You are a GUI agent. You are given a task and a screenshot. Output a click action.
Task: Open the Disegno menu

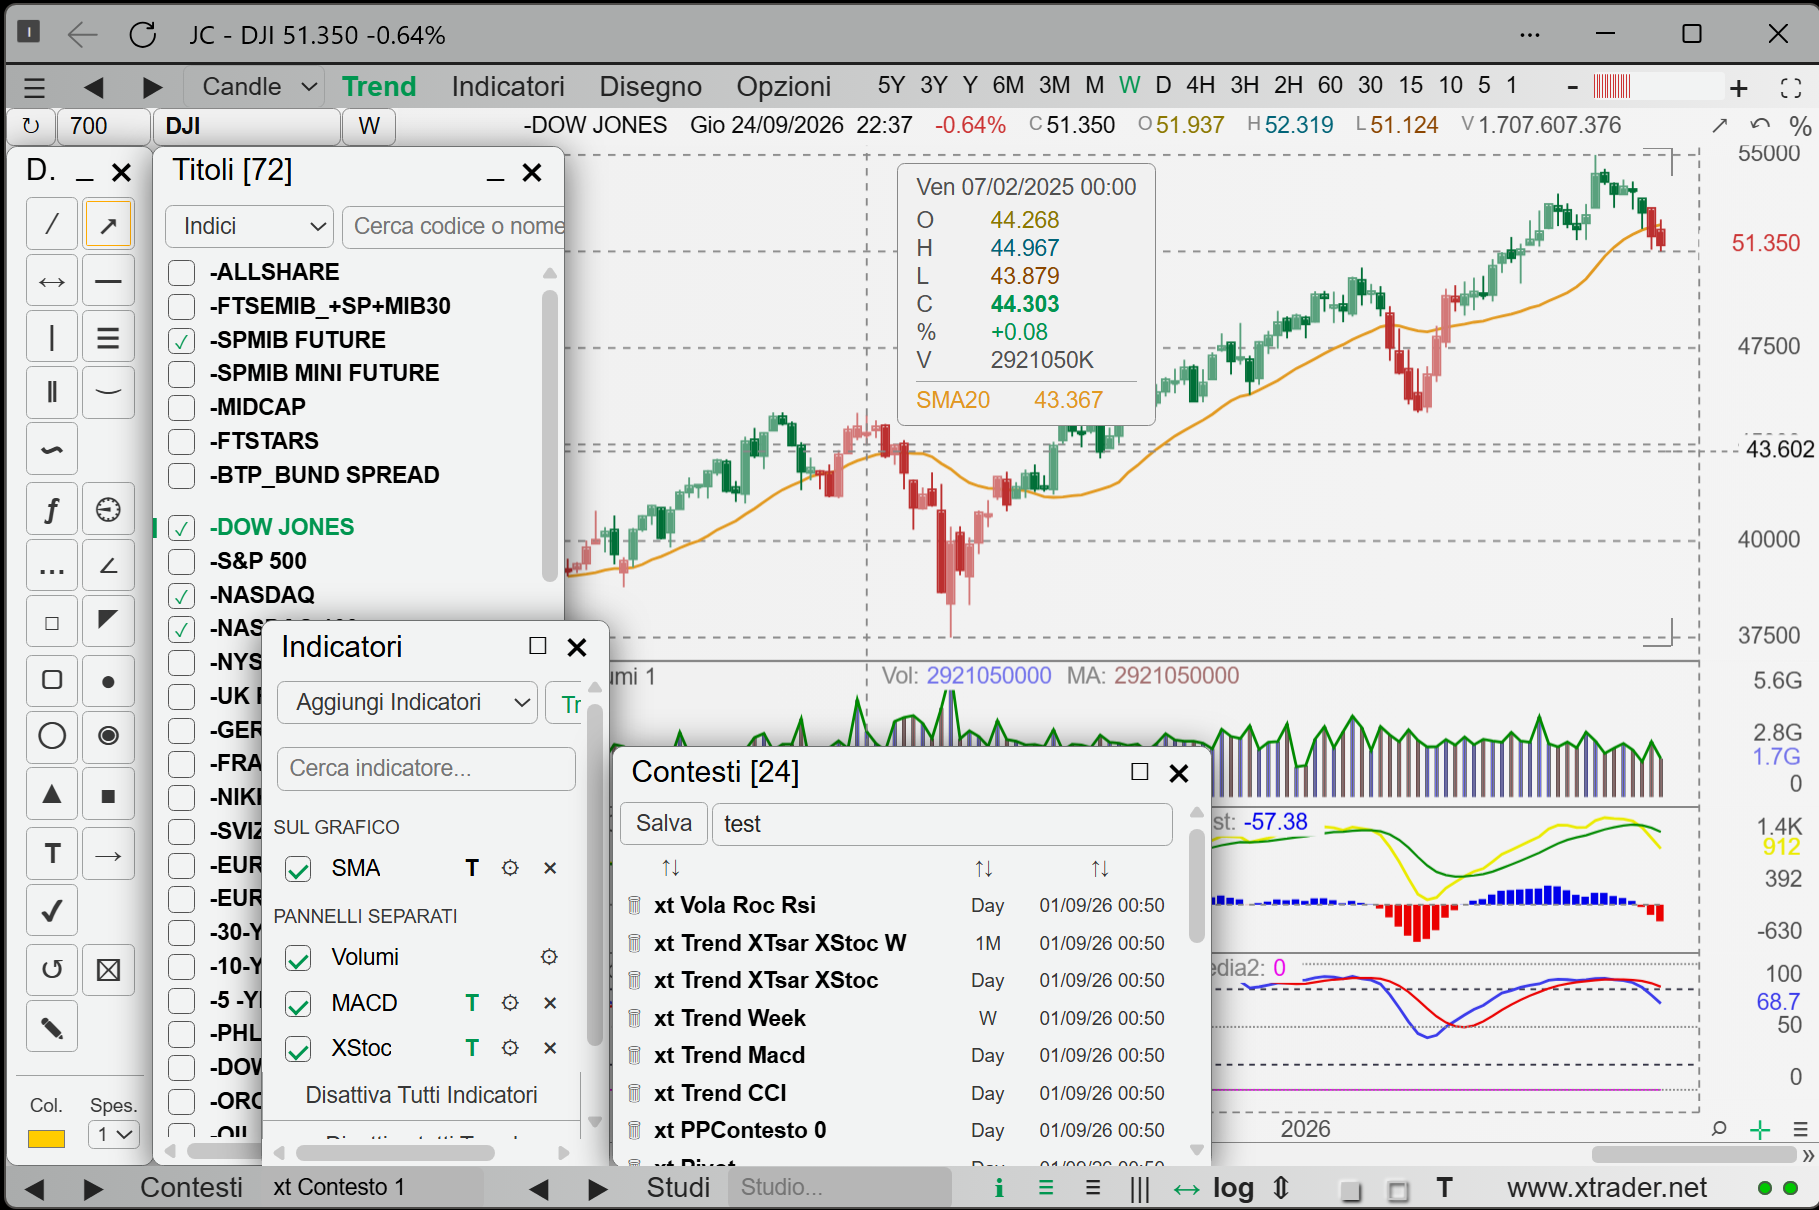click(x=650, y=87)
